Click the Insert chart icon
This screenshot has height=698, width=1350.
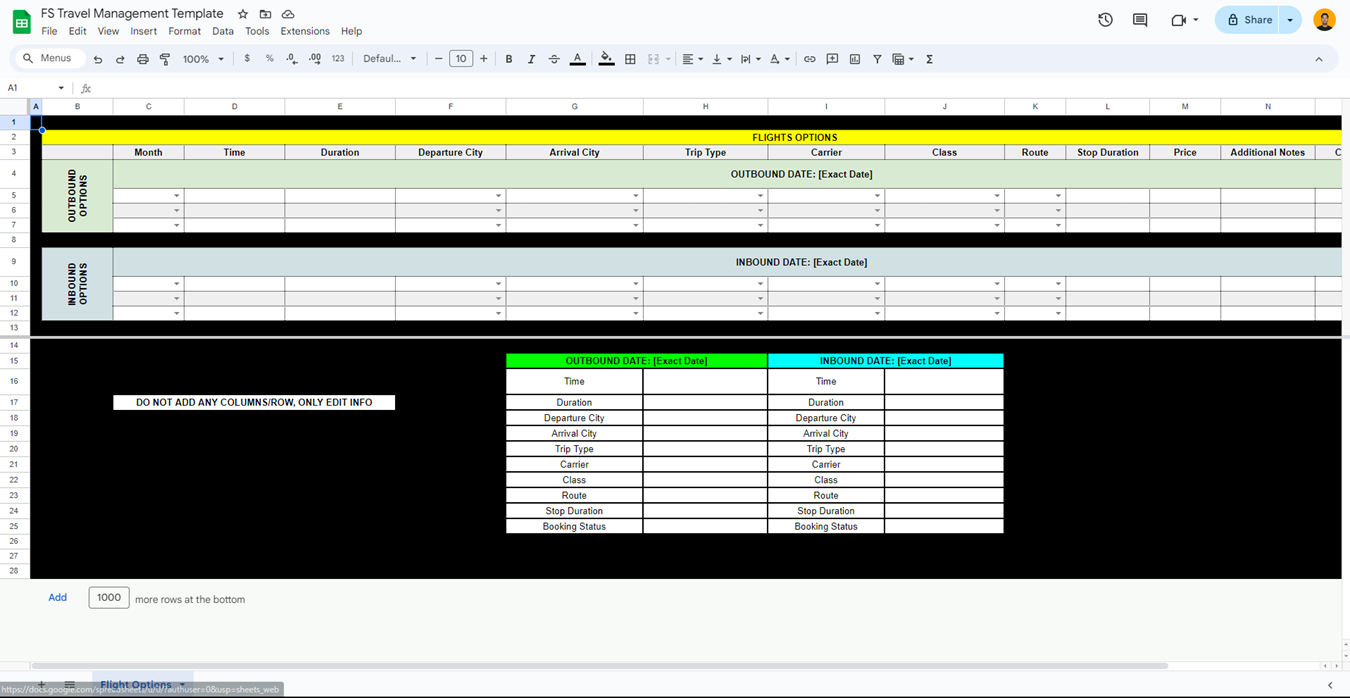tap(855, 59)
